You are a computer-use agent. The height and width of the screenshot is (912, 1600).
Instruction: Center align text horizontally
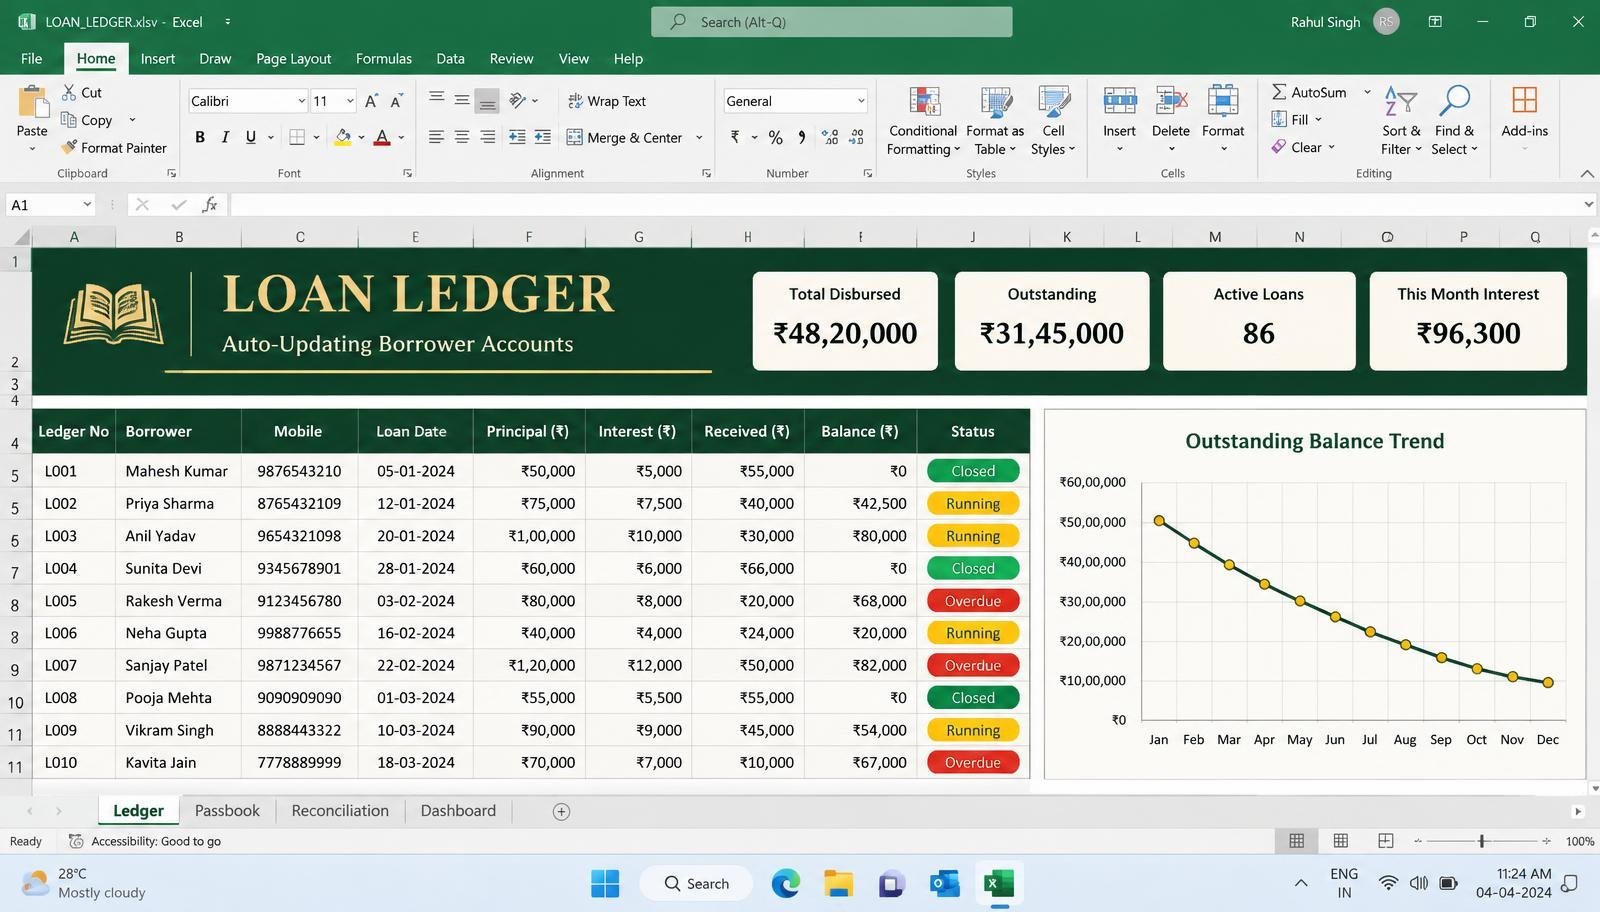(x=462, y=137)
